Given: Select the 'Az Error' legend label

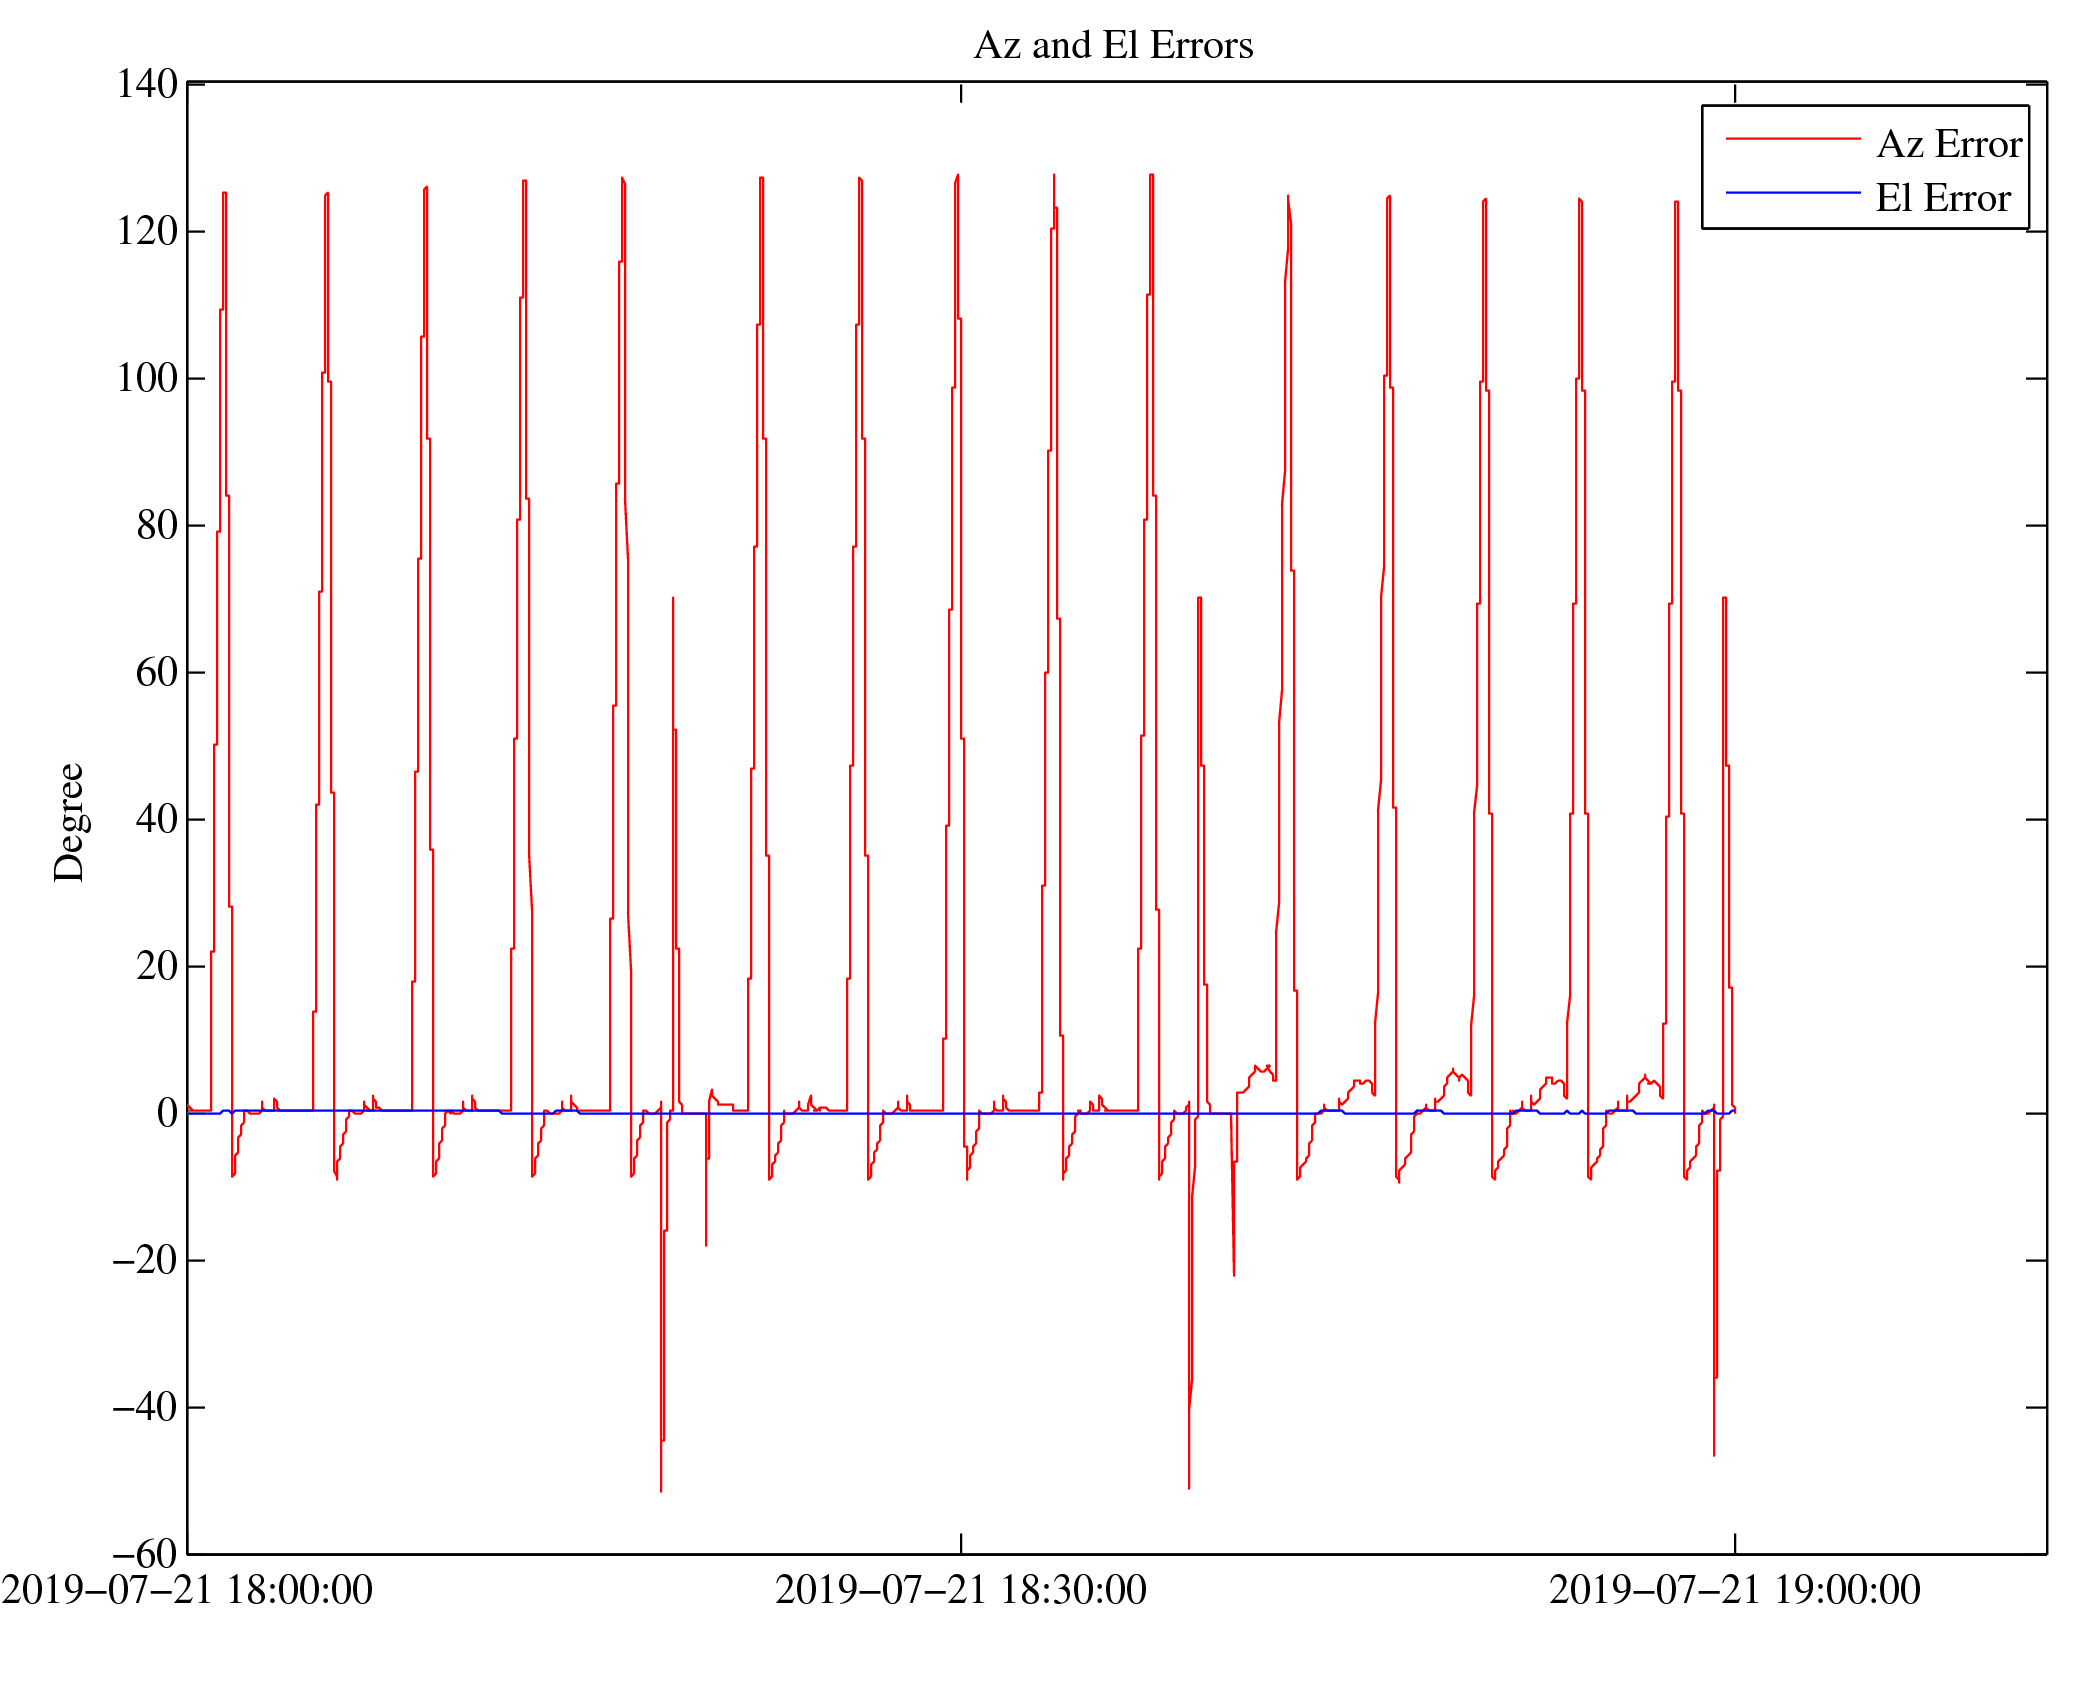Looking at the screenshot, I should (x=1949, y=144).
